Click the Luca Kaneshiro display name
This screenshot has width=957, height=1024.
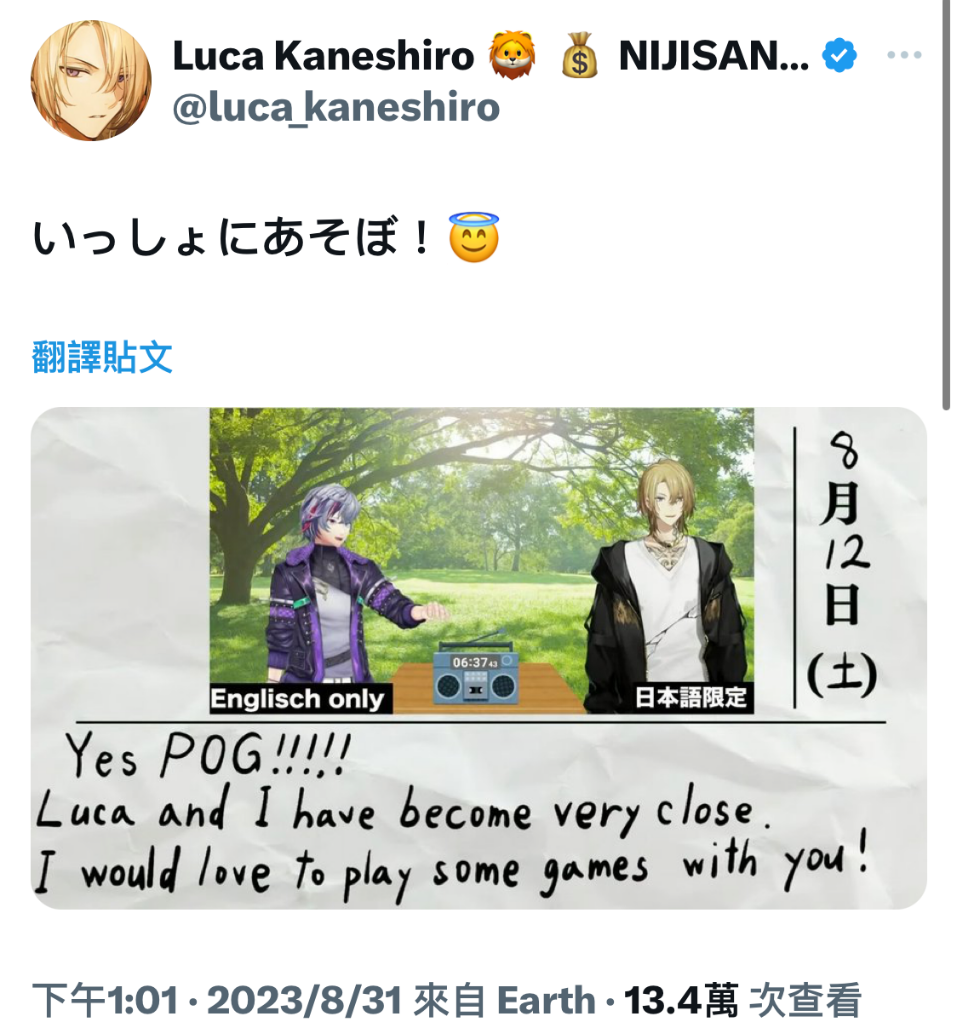click(x=323, y=56)
